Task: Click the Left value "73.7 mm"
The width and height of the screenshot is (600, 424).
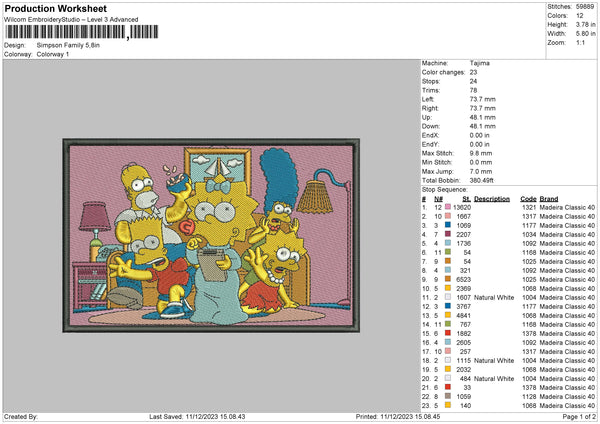Action: tap(483, 99)
